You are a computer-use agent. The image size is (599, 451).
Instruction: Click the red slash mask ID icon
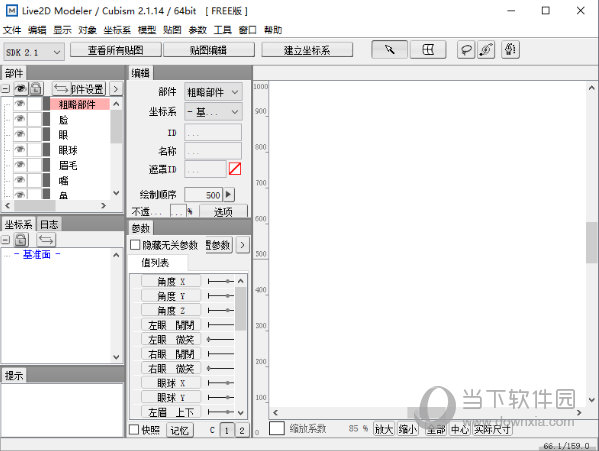coord(235,169)
